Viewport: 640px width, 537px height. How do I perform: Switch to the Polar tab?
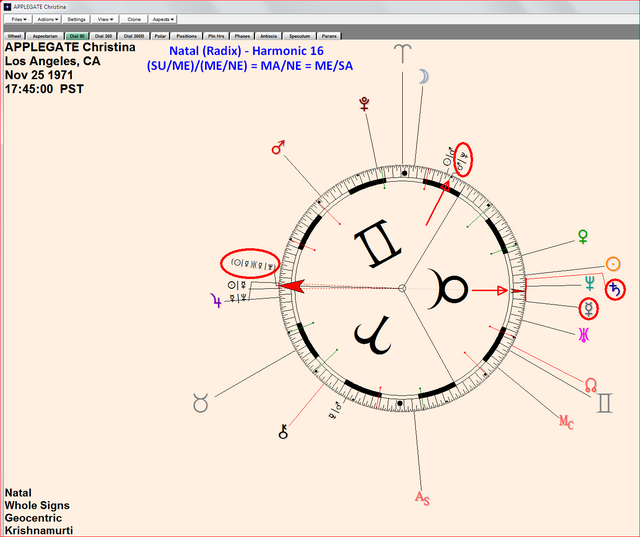[160, 36]
